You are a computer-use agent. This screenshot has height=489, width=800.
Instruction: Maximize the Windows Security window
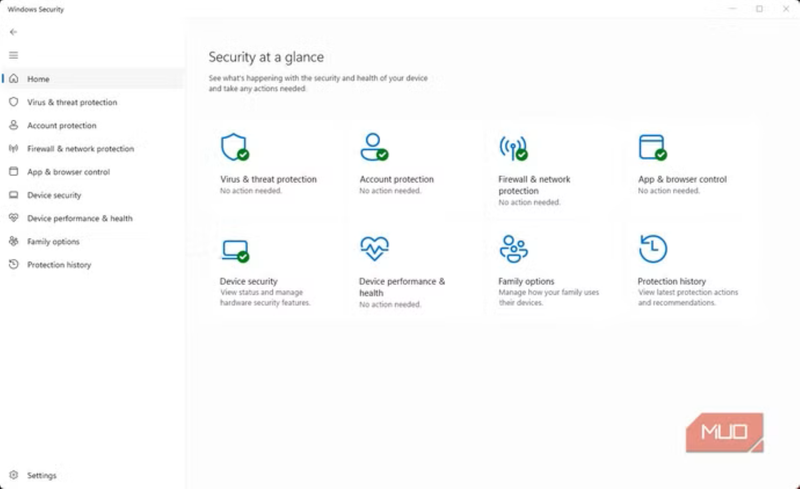[x=759, y=9]
